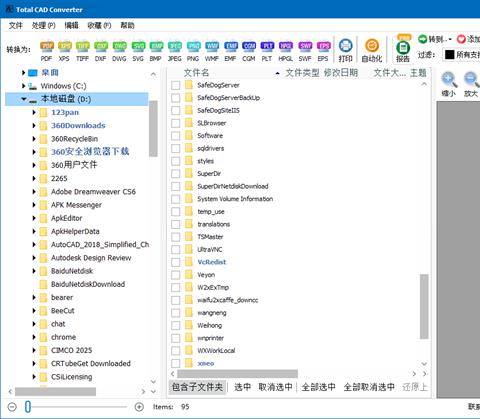Image resolution: width=480 pixels, height=419 pixels.
Task: Expand the BaiduNetdisk folder node
Action: pos(34,271)
